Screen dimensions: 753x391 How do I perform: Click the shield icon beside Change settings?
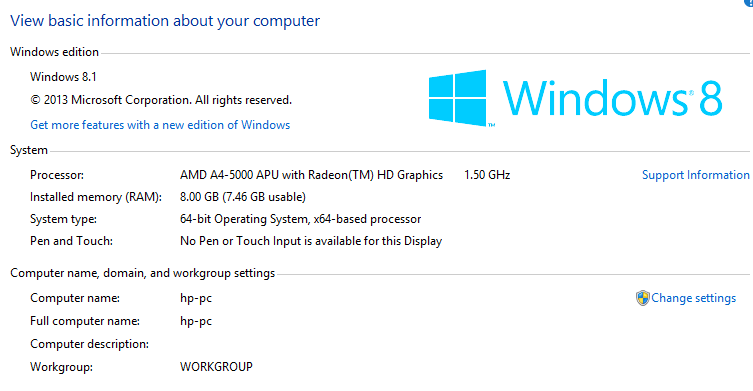pyautogui.click(x=643, y=298)
